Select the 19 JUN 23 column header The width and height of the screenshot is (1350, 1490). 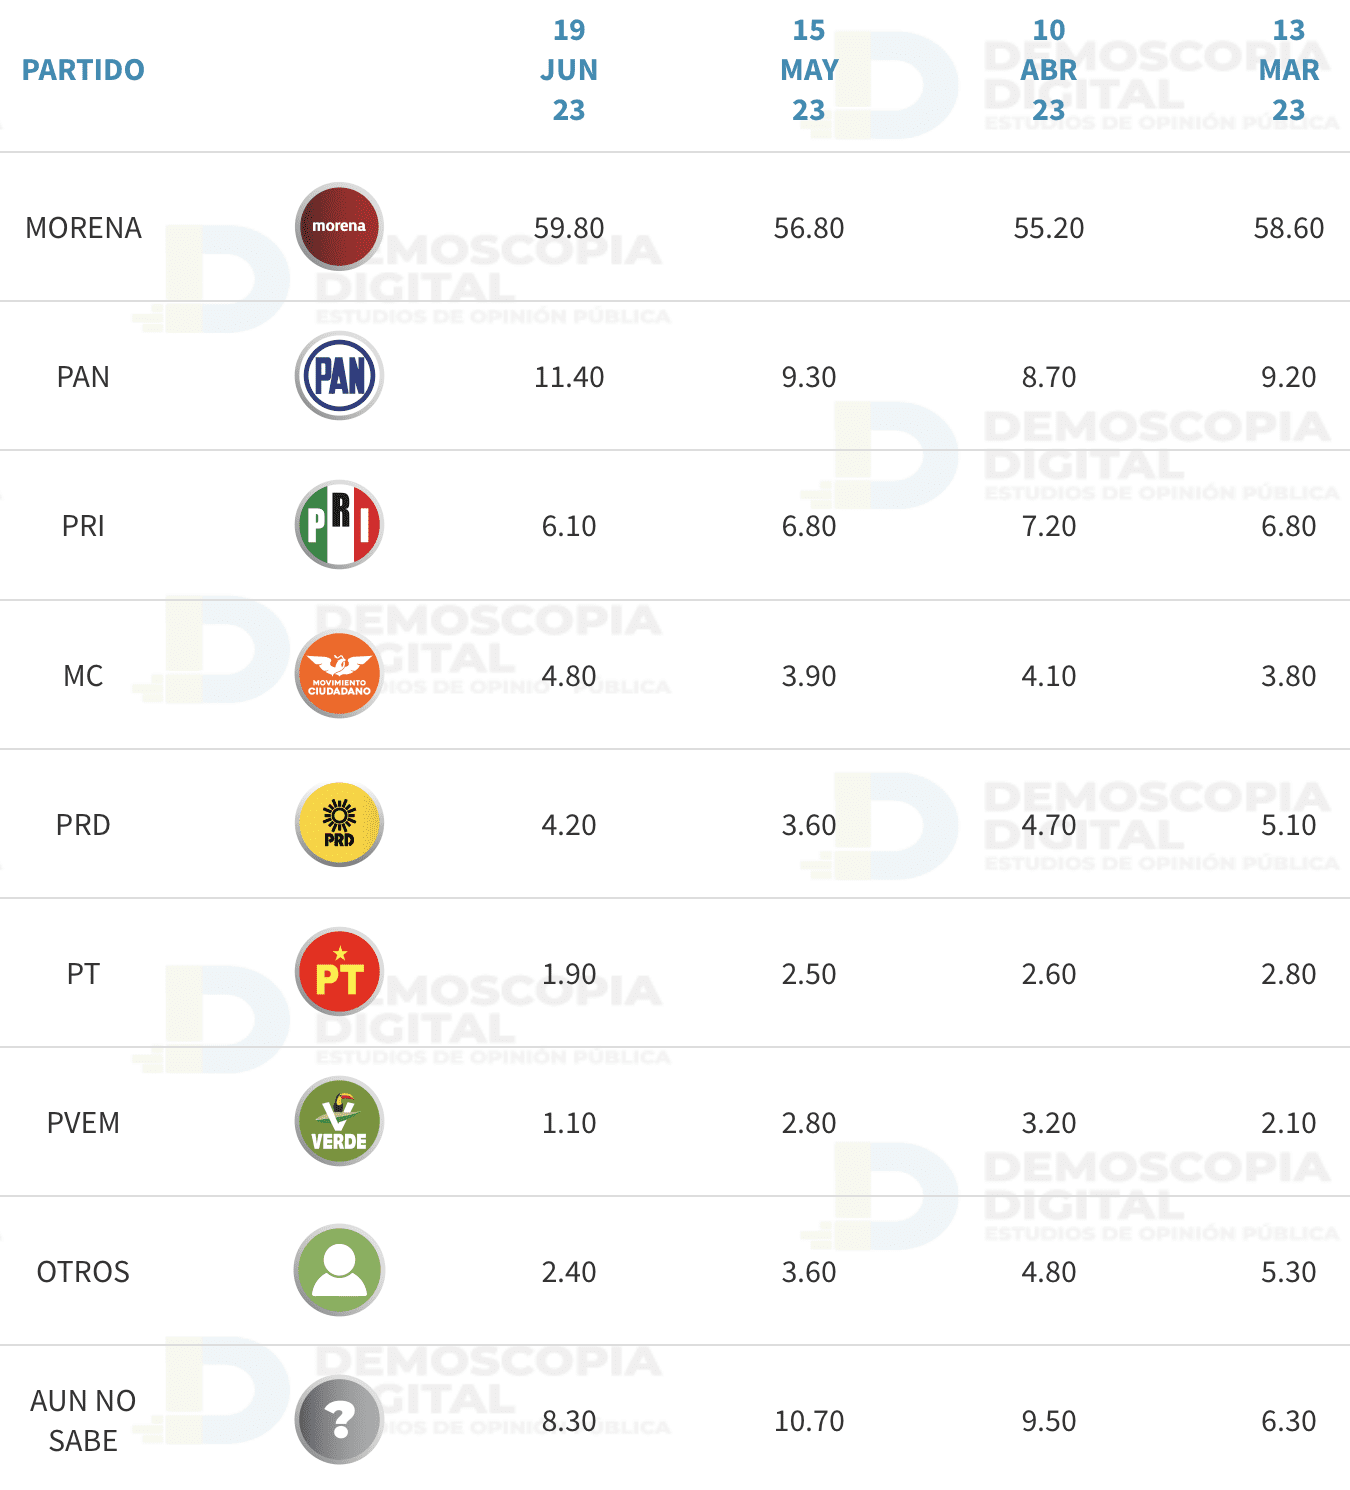569,70
